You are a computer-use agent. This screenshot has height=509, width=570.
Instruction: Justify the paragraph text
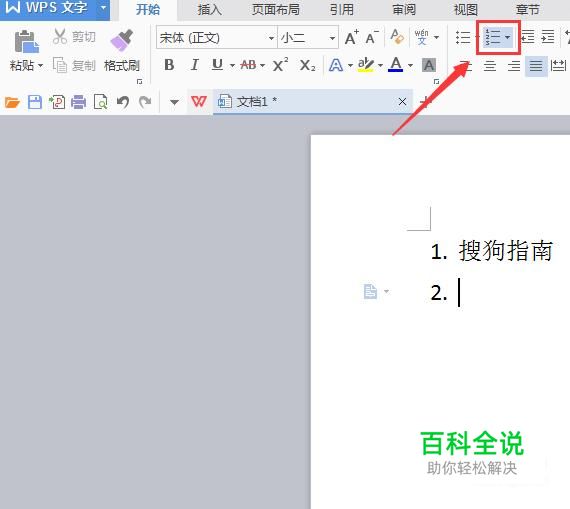536,66
